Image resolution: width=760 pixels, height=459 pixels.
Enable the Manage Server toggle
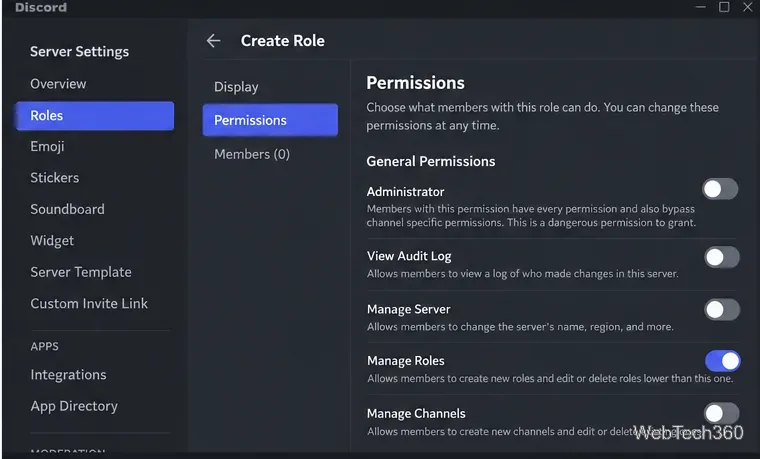(722, 309)
